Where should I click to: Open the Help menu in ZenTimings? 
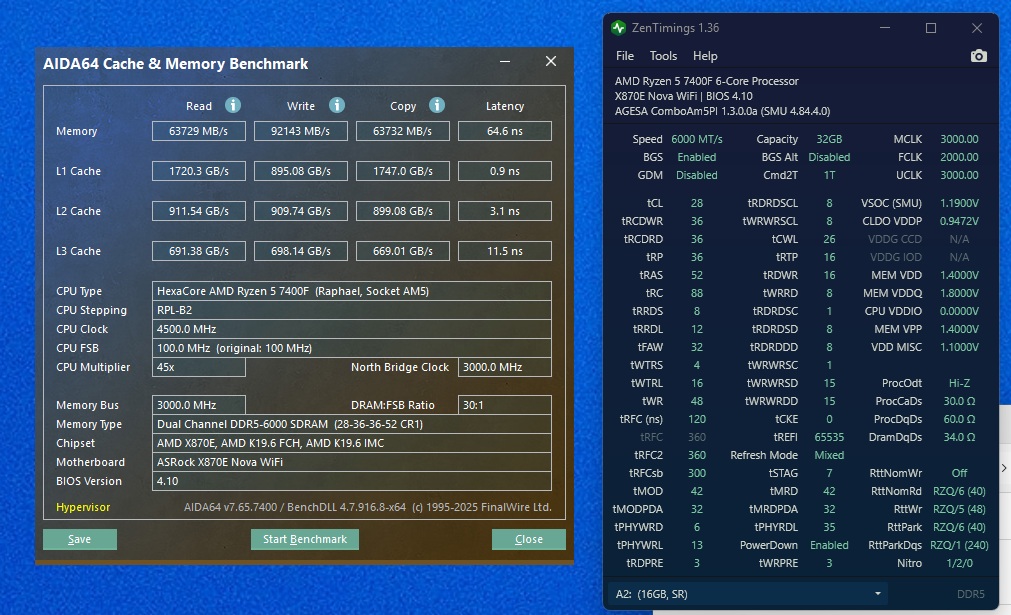[705, 56]
